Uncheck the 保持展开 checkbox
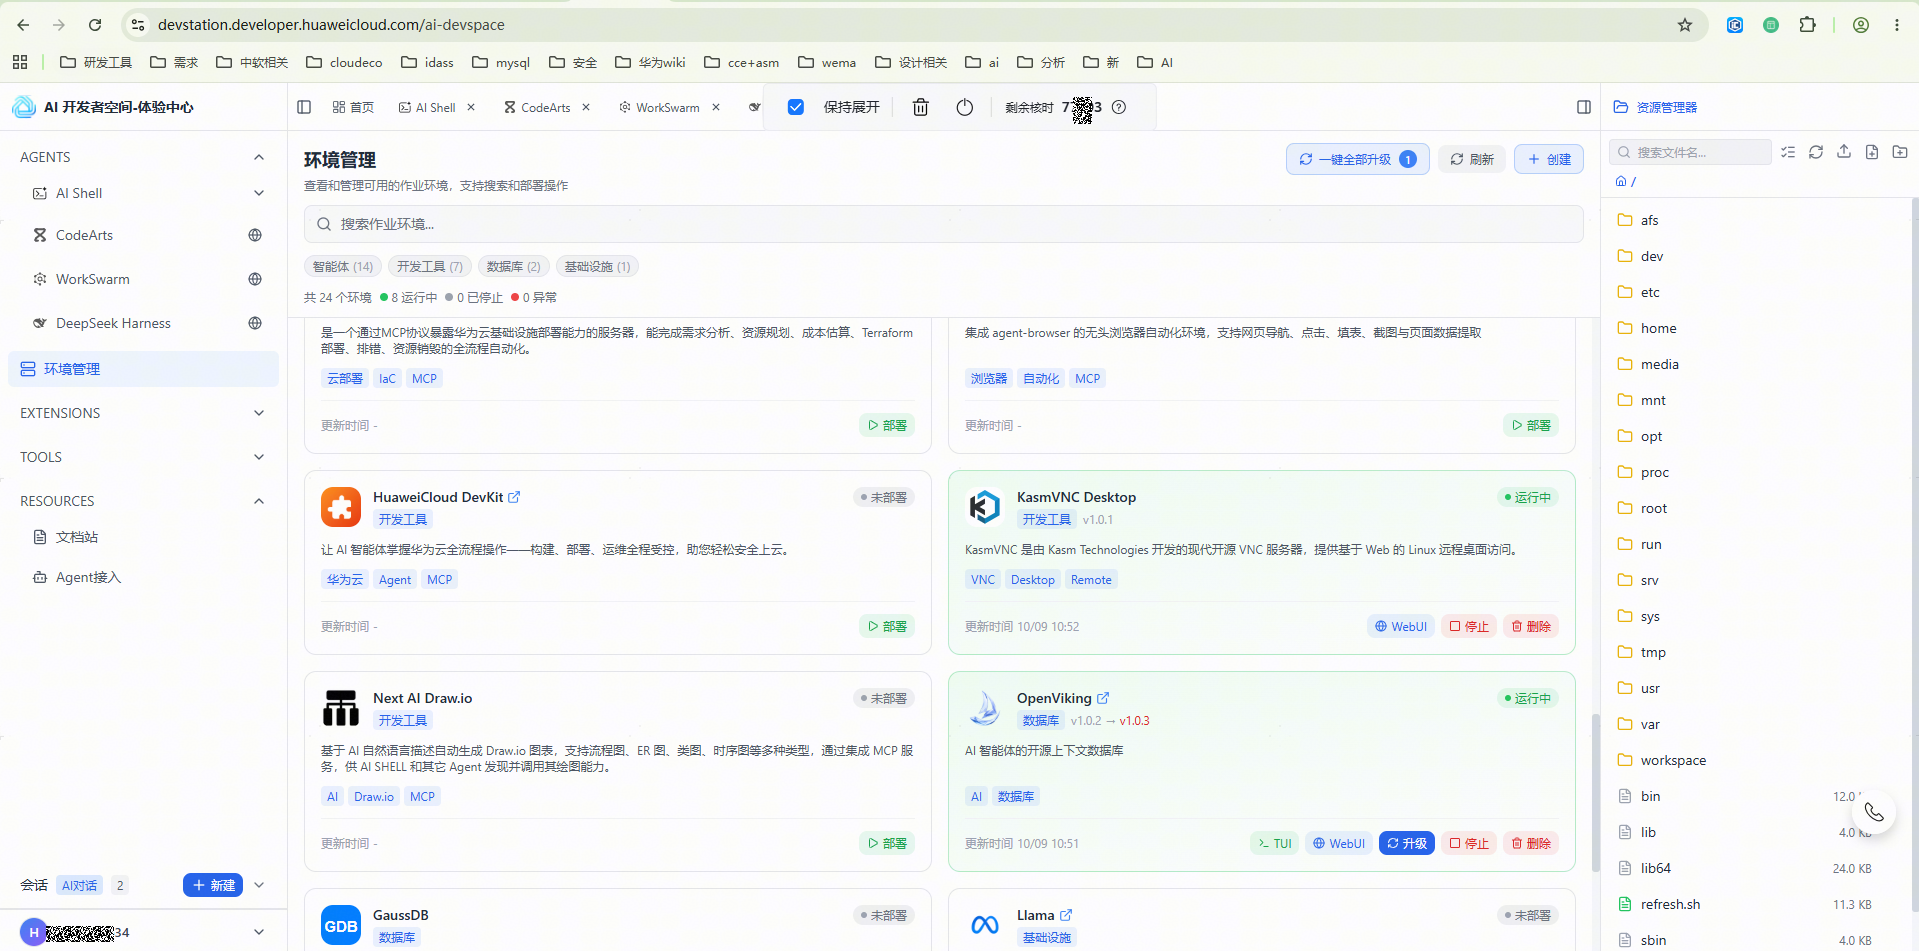The width and height of the screenshot is (1919, 951). coord(796,107)
